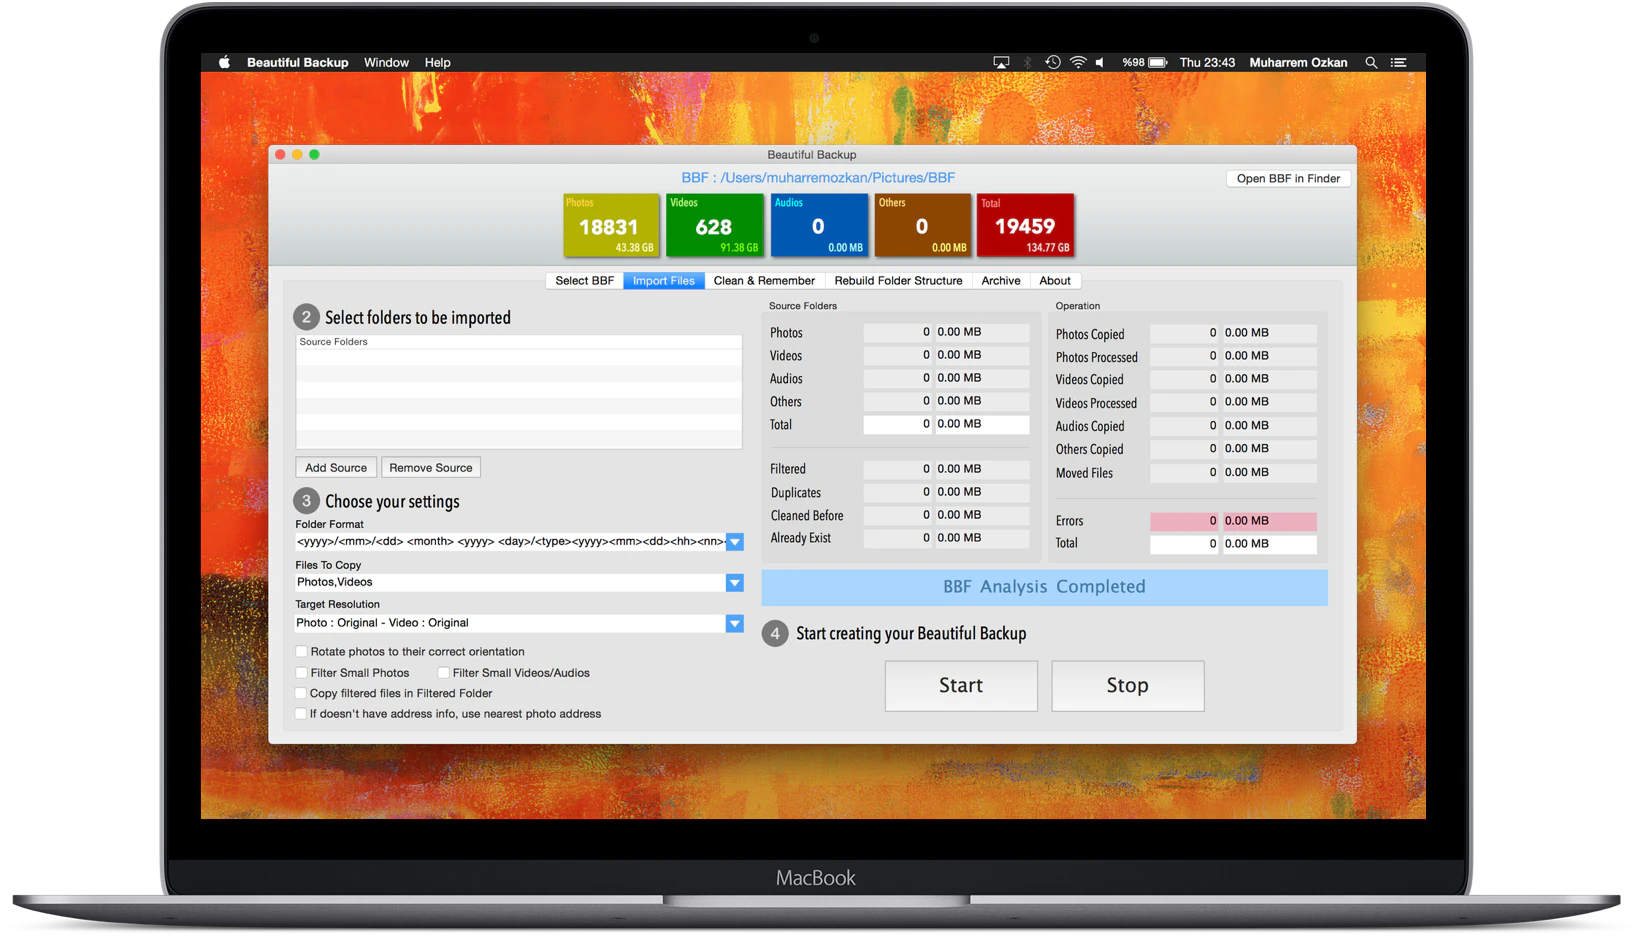Click the Add Source button
Viewport: 1640px width, 938px height.
tap(336, 468)
